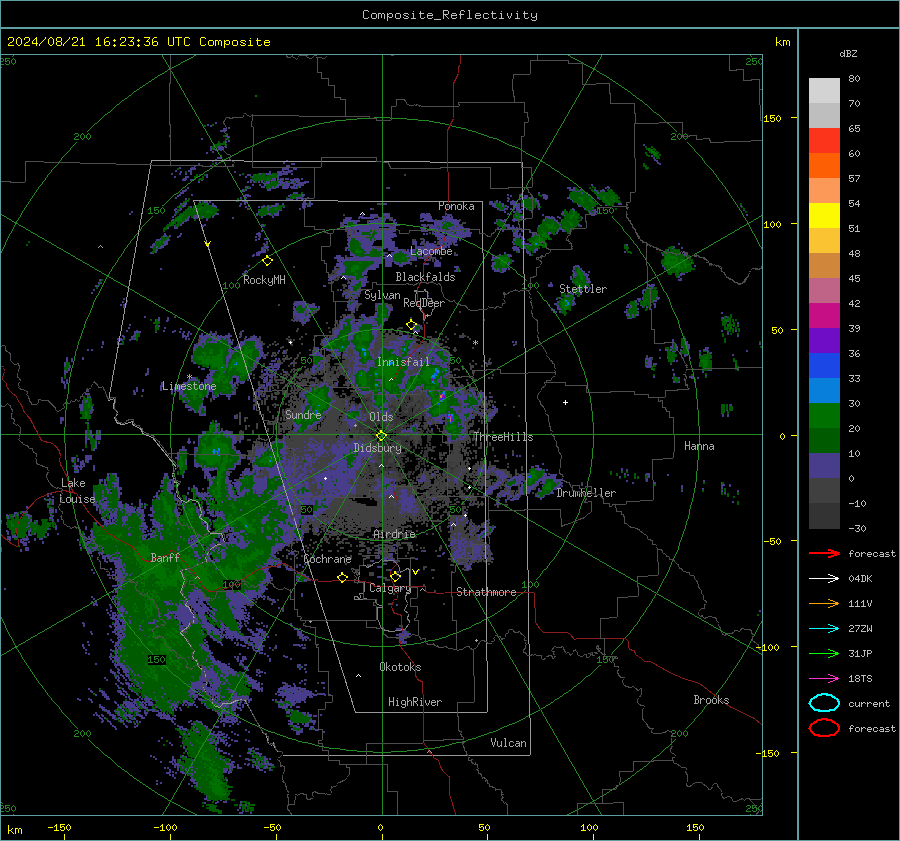Viewport: 900px width, 841px height.
Task: Pick the top light gray 80 dBZ swatch
Action: [824, 91]
